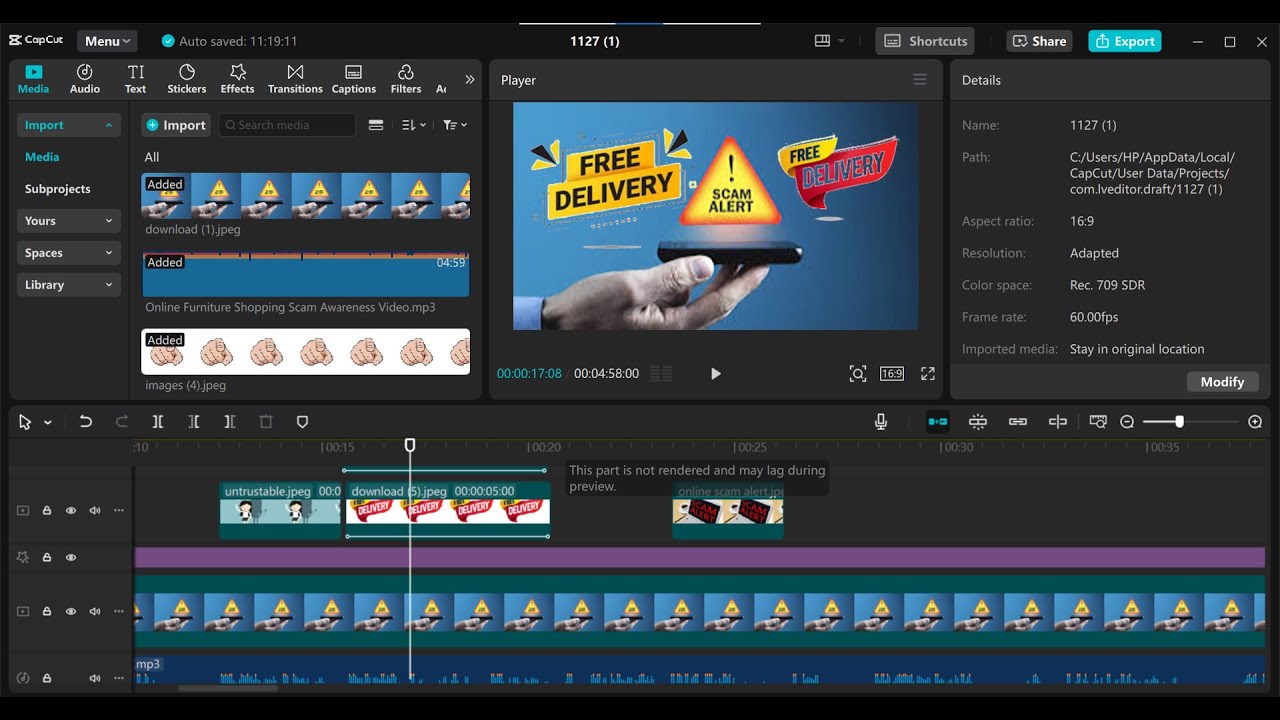This screenshot has height=720, width=1280.
Task: Click the Shortcuts button
Action: tap(925, 41)
